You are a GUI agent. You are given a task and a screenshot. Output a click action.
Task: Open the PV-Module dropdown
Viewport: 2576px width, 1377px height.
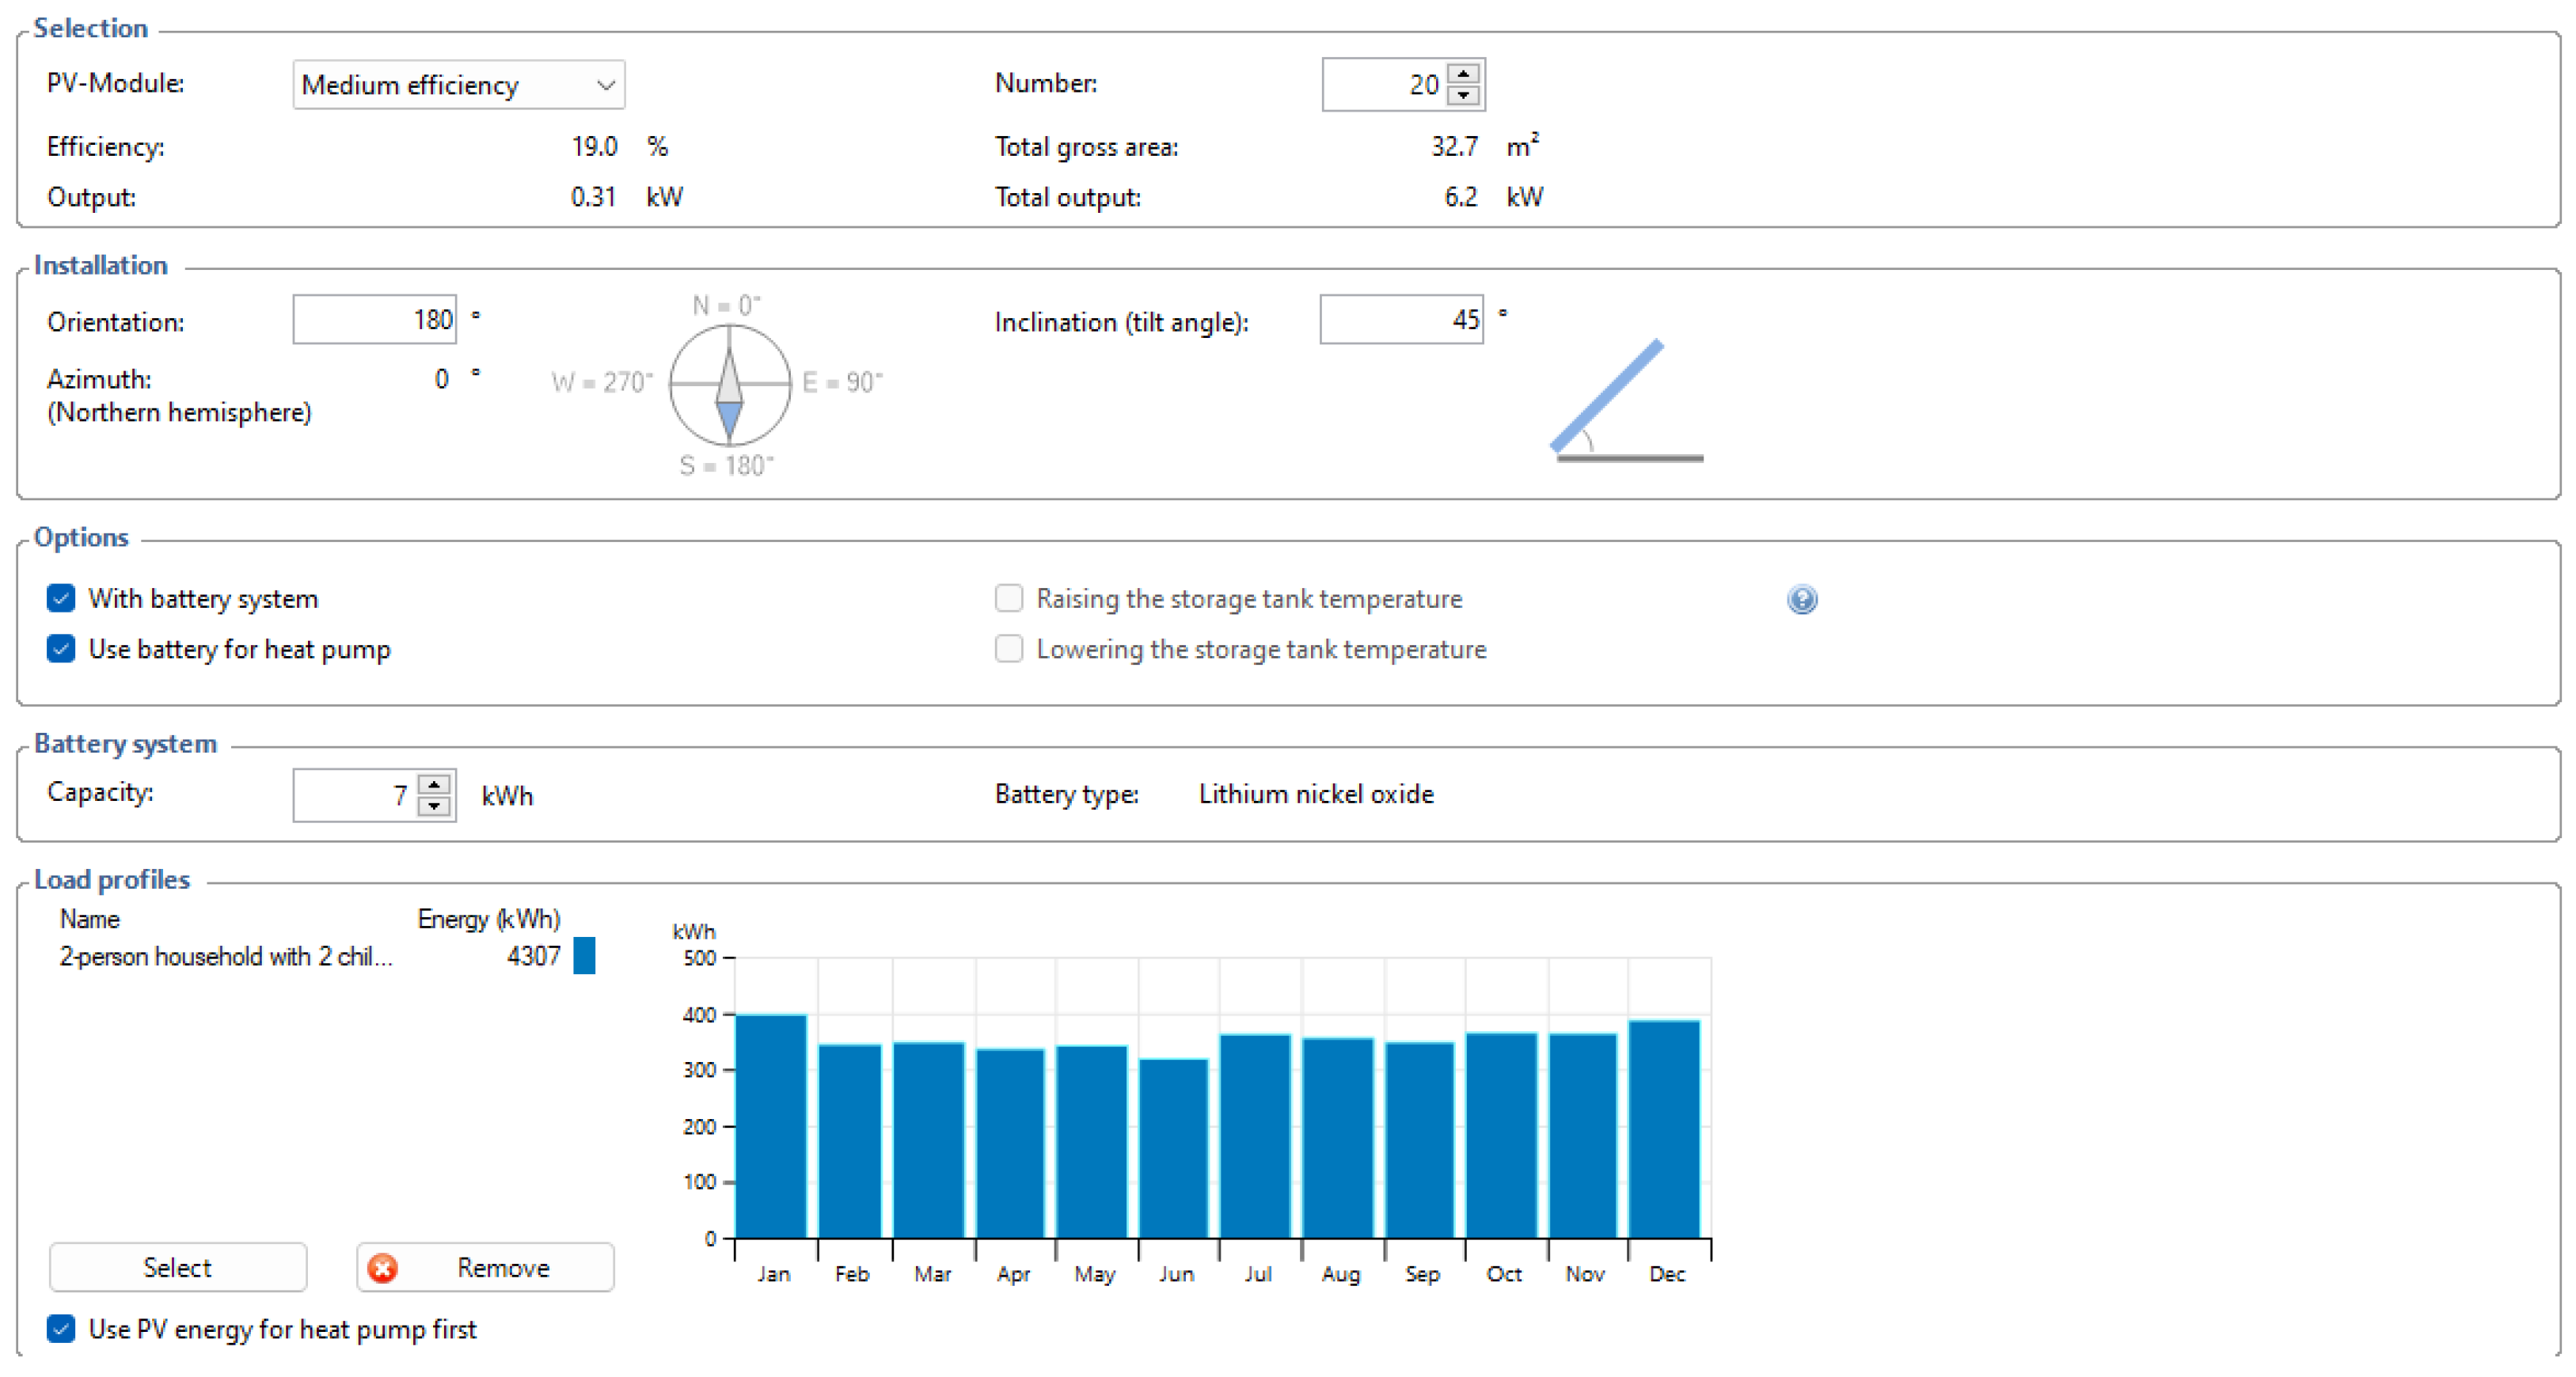pos(458,85)
